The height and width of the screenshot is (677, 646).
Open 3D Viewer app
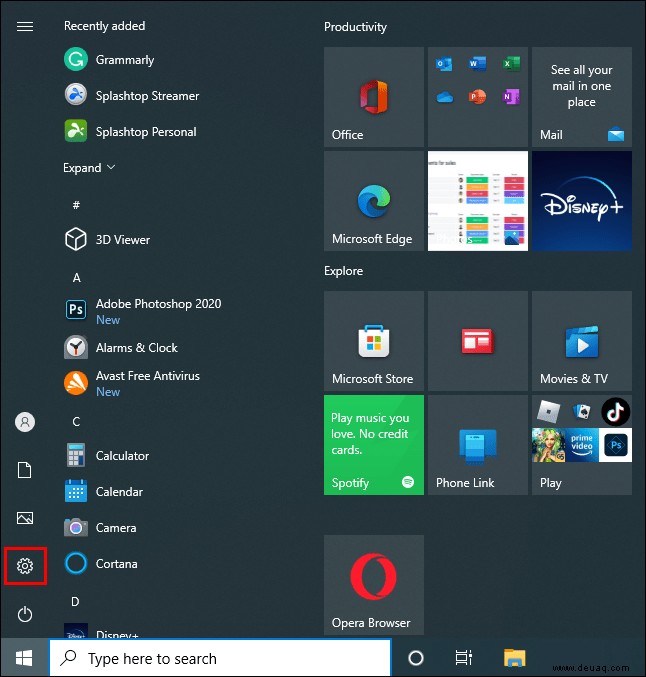[107, 239]
